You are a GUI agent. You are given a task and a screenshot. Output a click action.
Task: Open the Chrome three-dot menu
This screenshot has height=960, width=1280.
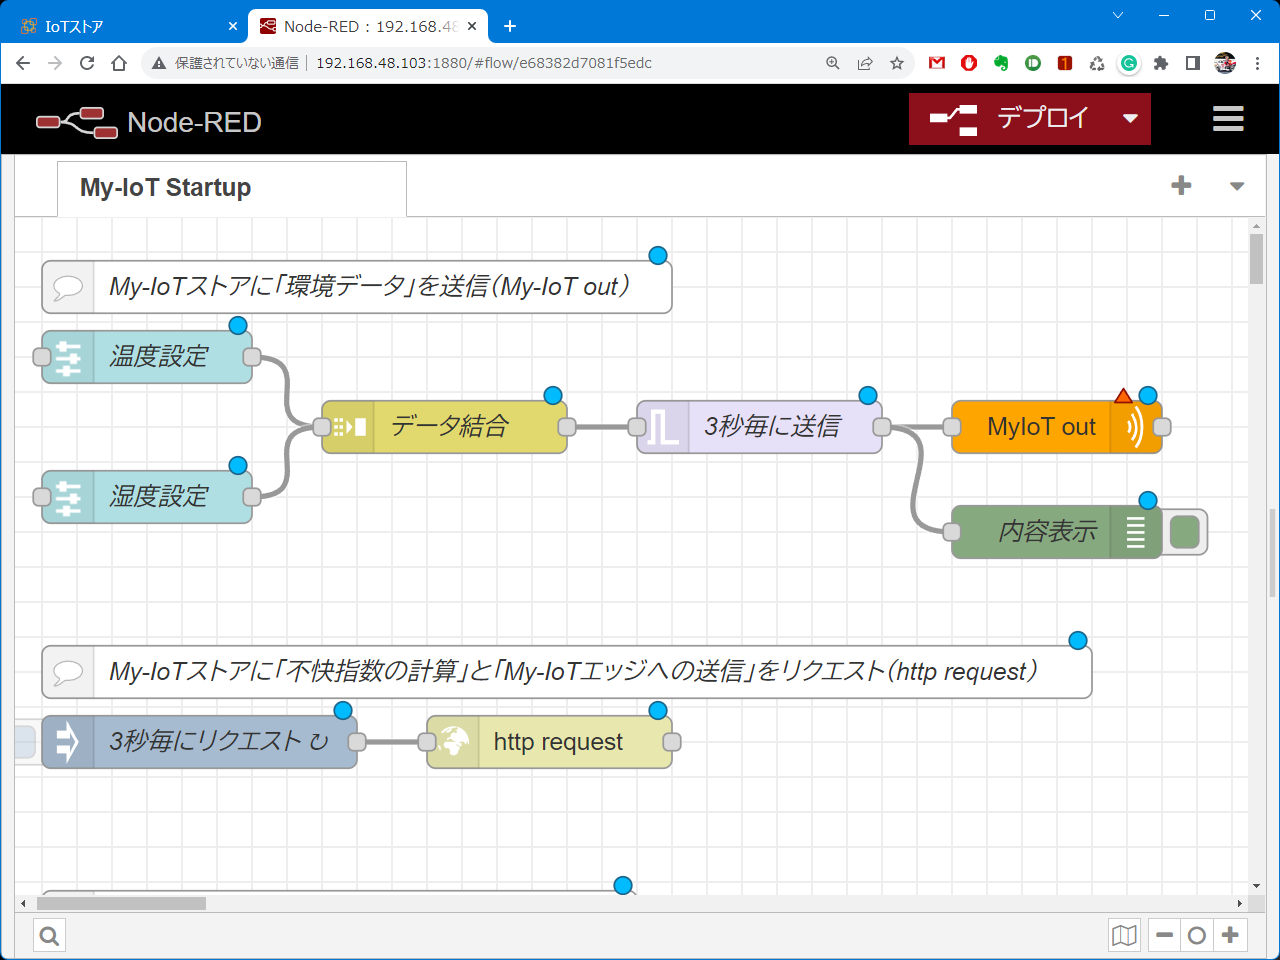tap(1258, 63)
